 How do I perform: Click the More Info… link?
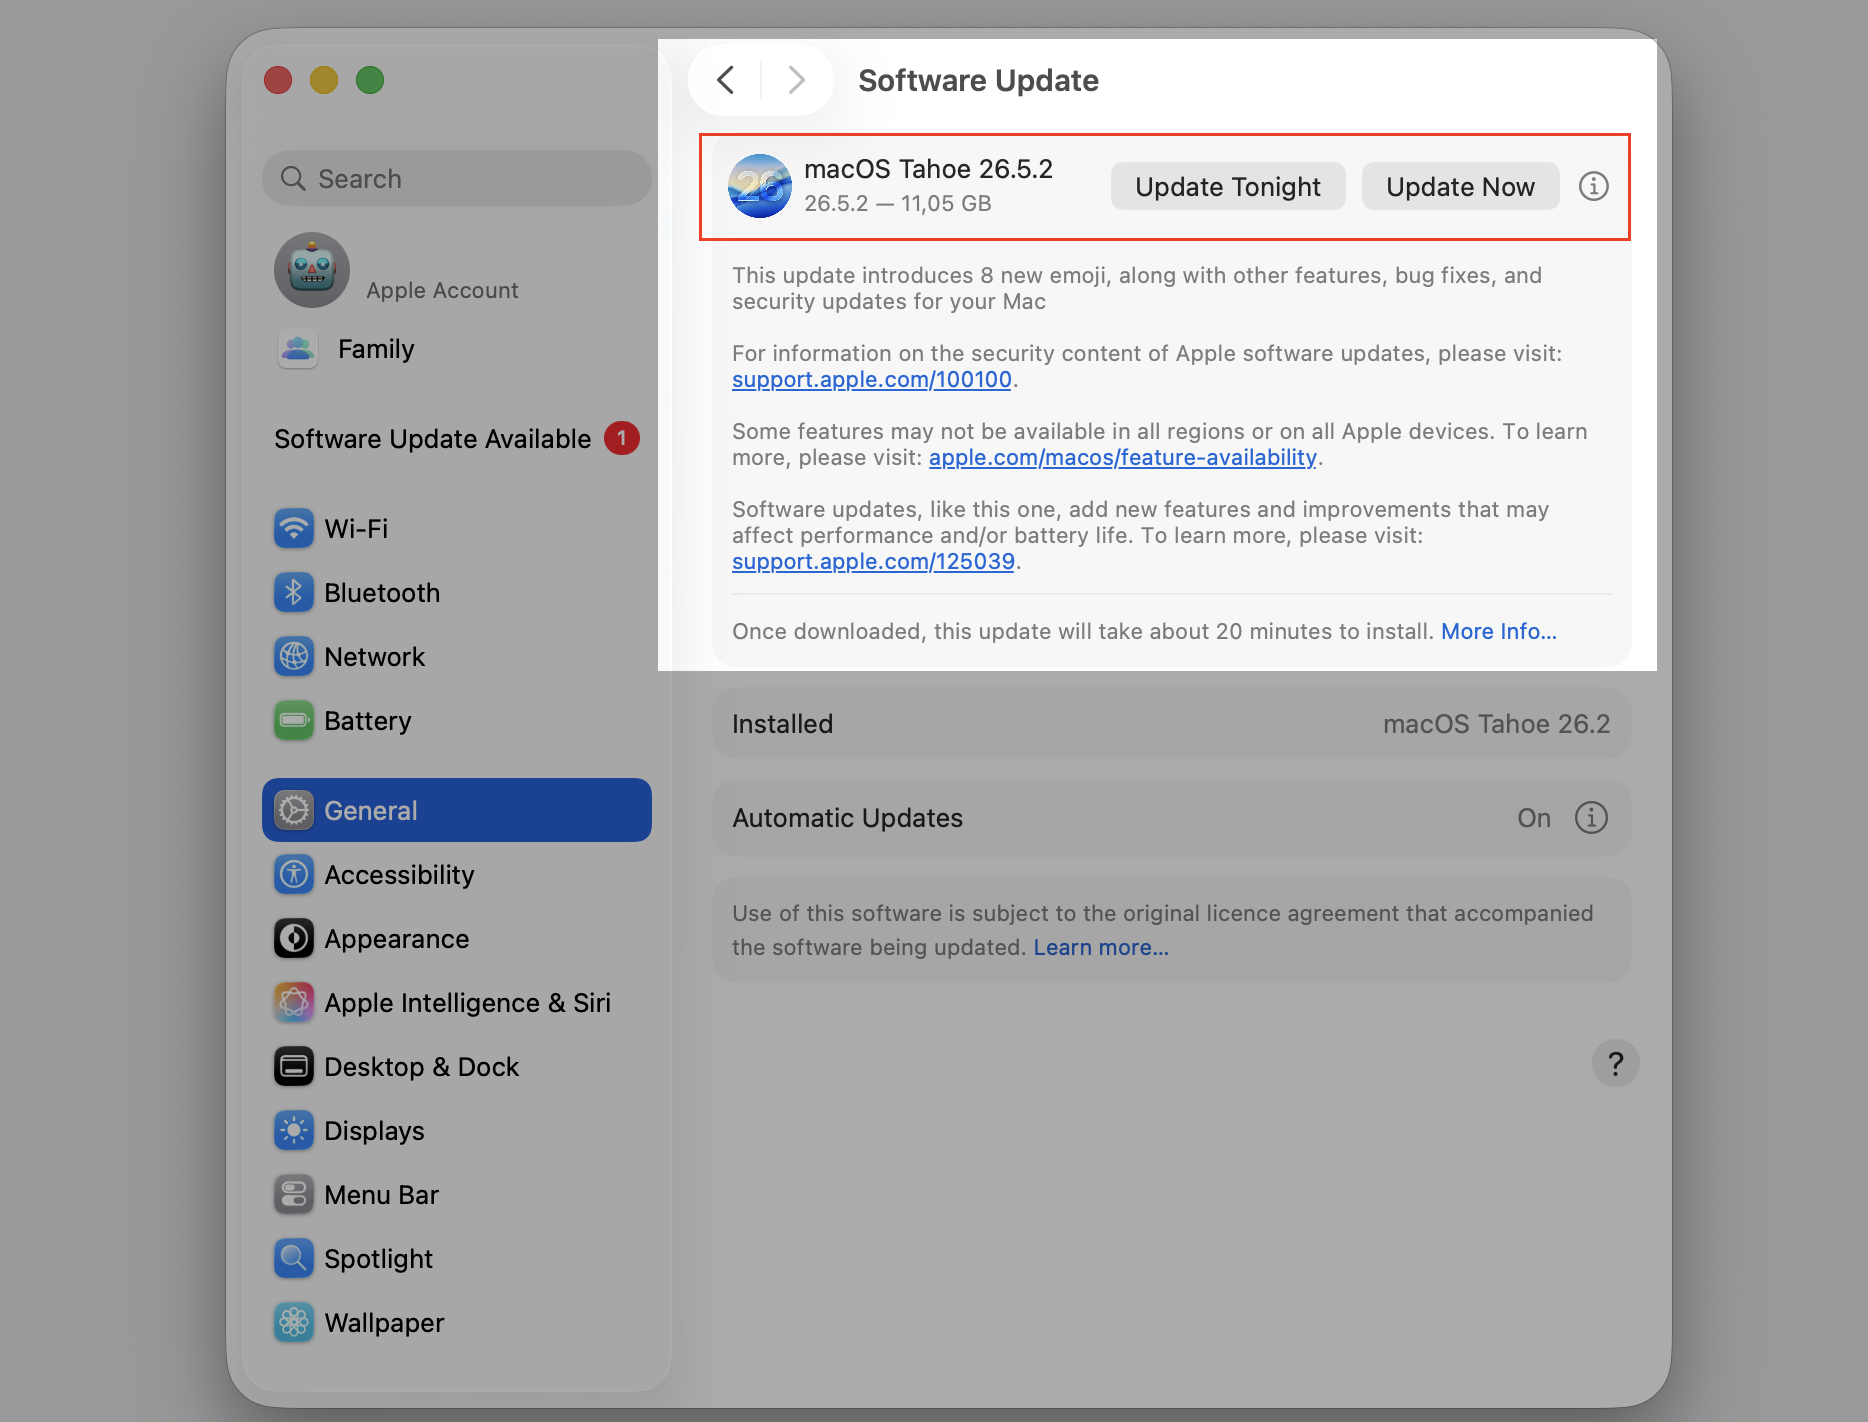(x=1499, y=631)
